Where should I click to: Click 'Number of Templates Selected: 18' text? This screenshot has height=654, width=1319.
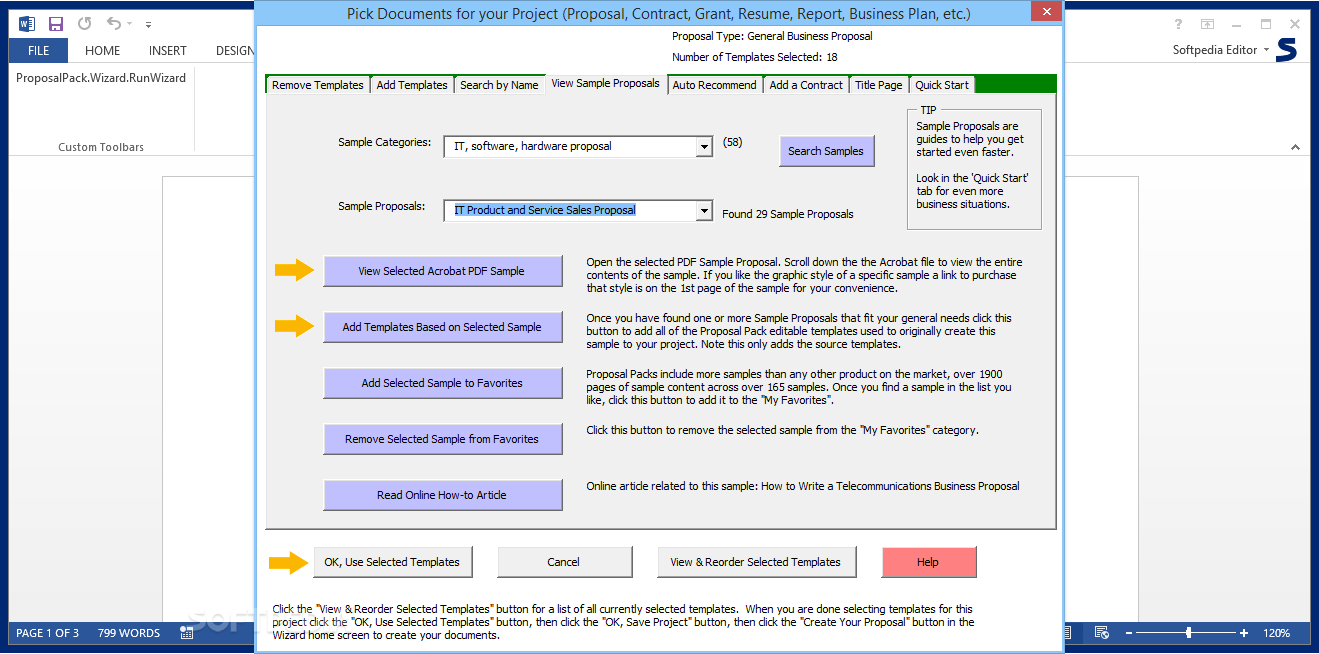point(755,57)
